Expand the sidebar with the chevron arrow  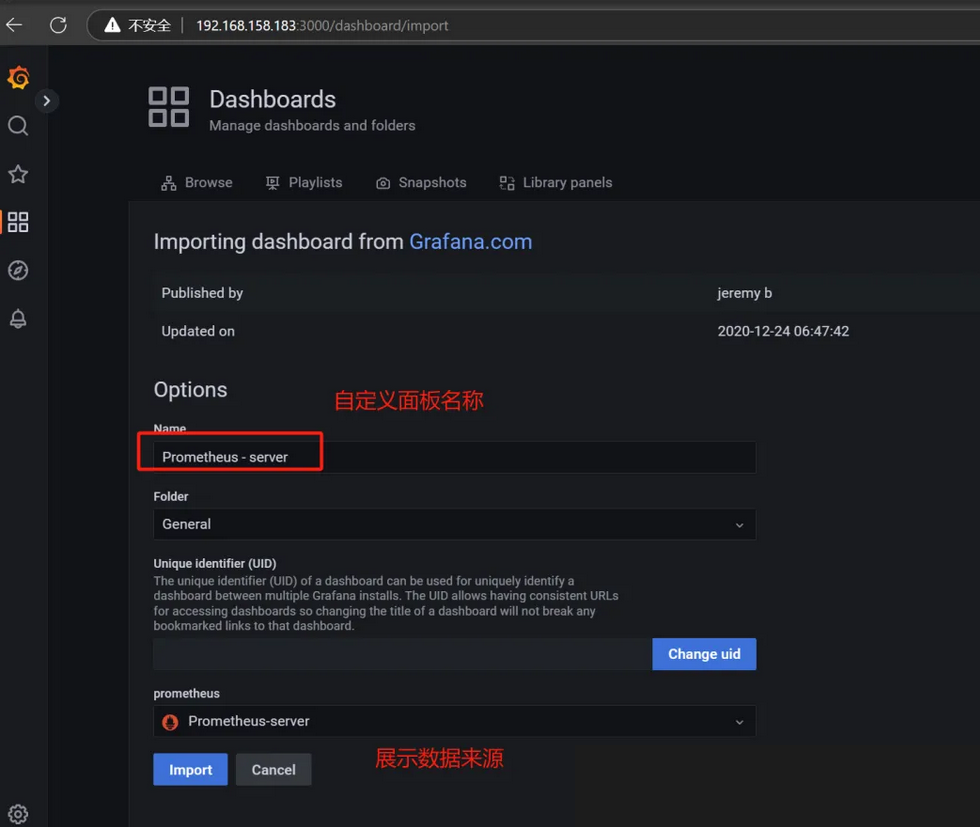[46, 101]
